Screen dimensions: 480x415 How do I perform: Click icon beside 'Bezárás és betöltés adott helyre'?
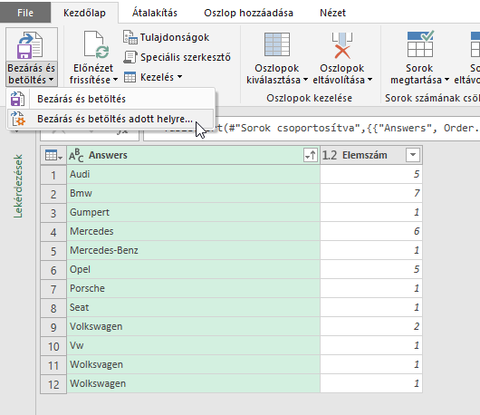[x=17, y=119]
